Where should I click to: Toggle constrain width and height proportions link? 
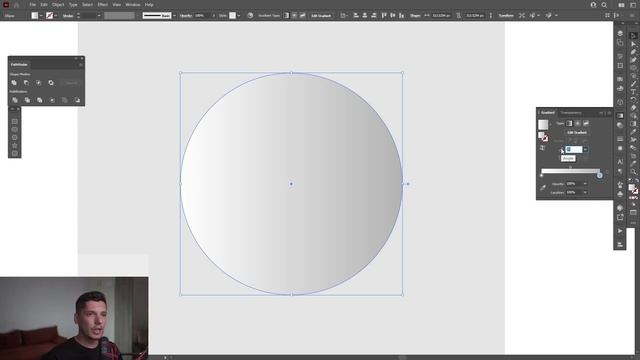pyautogui.click(x=459, y=16)
